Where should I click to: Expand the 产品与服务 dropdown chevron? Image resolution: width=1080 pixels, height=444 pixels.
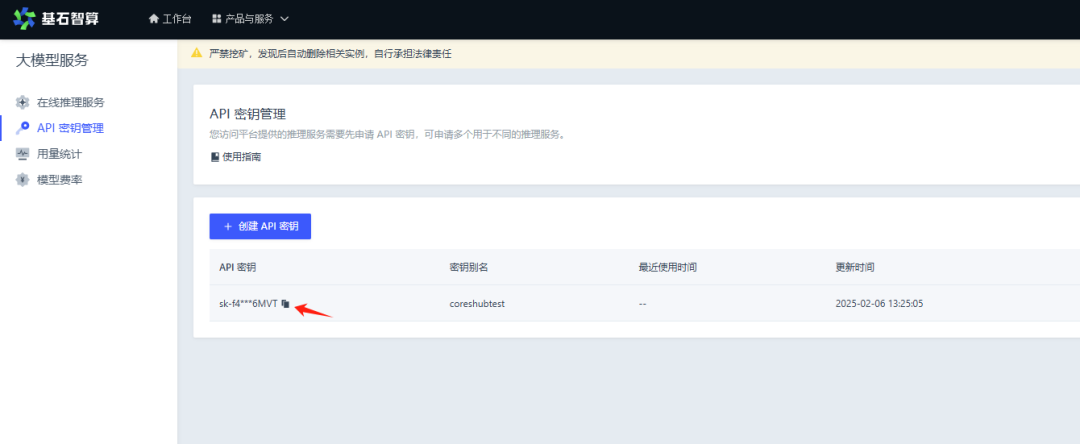285,19
